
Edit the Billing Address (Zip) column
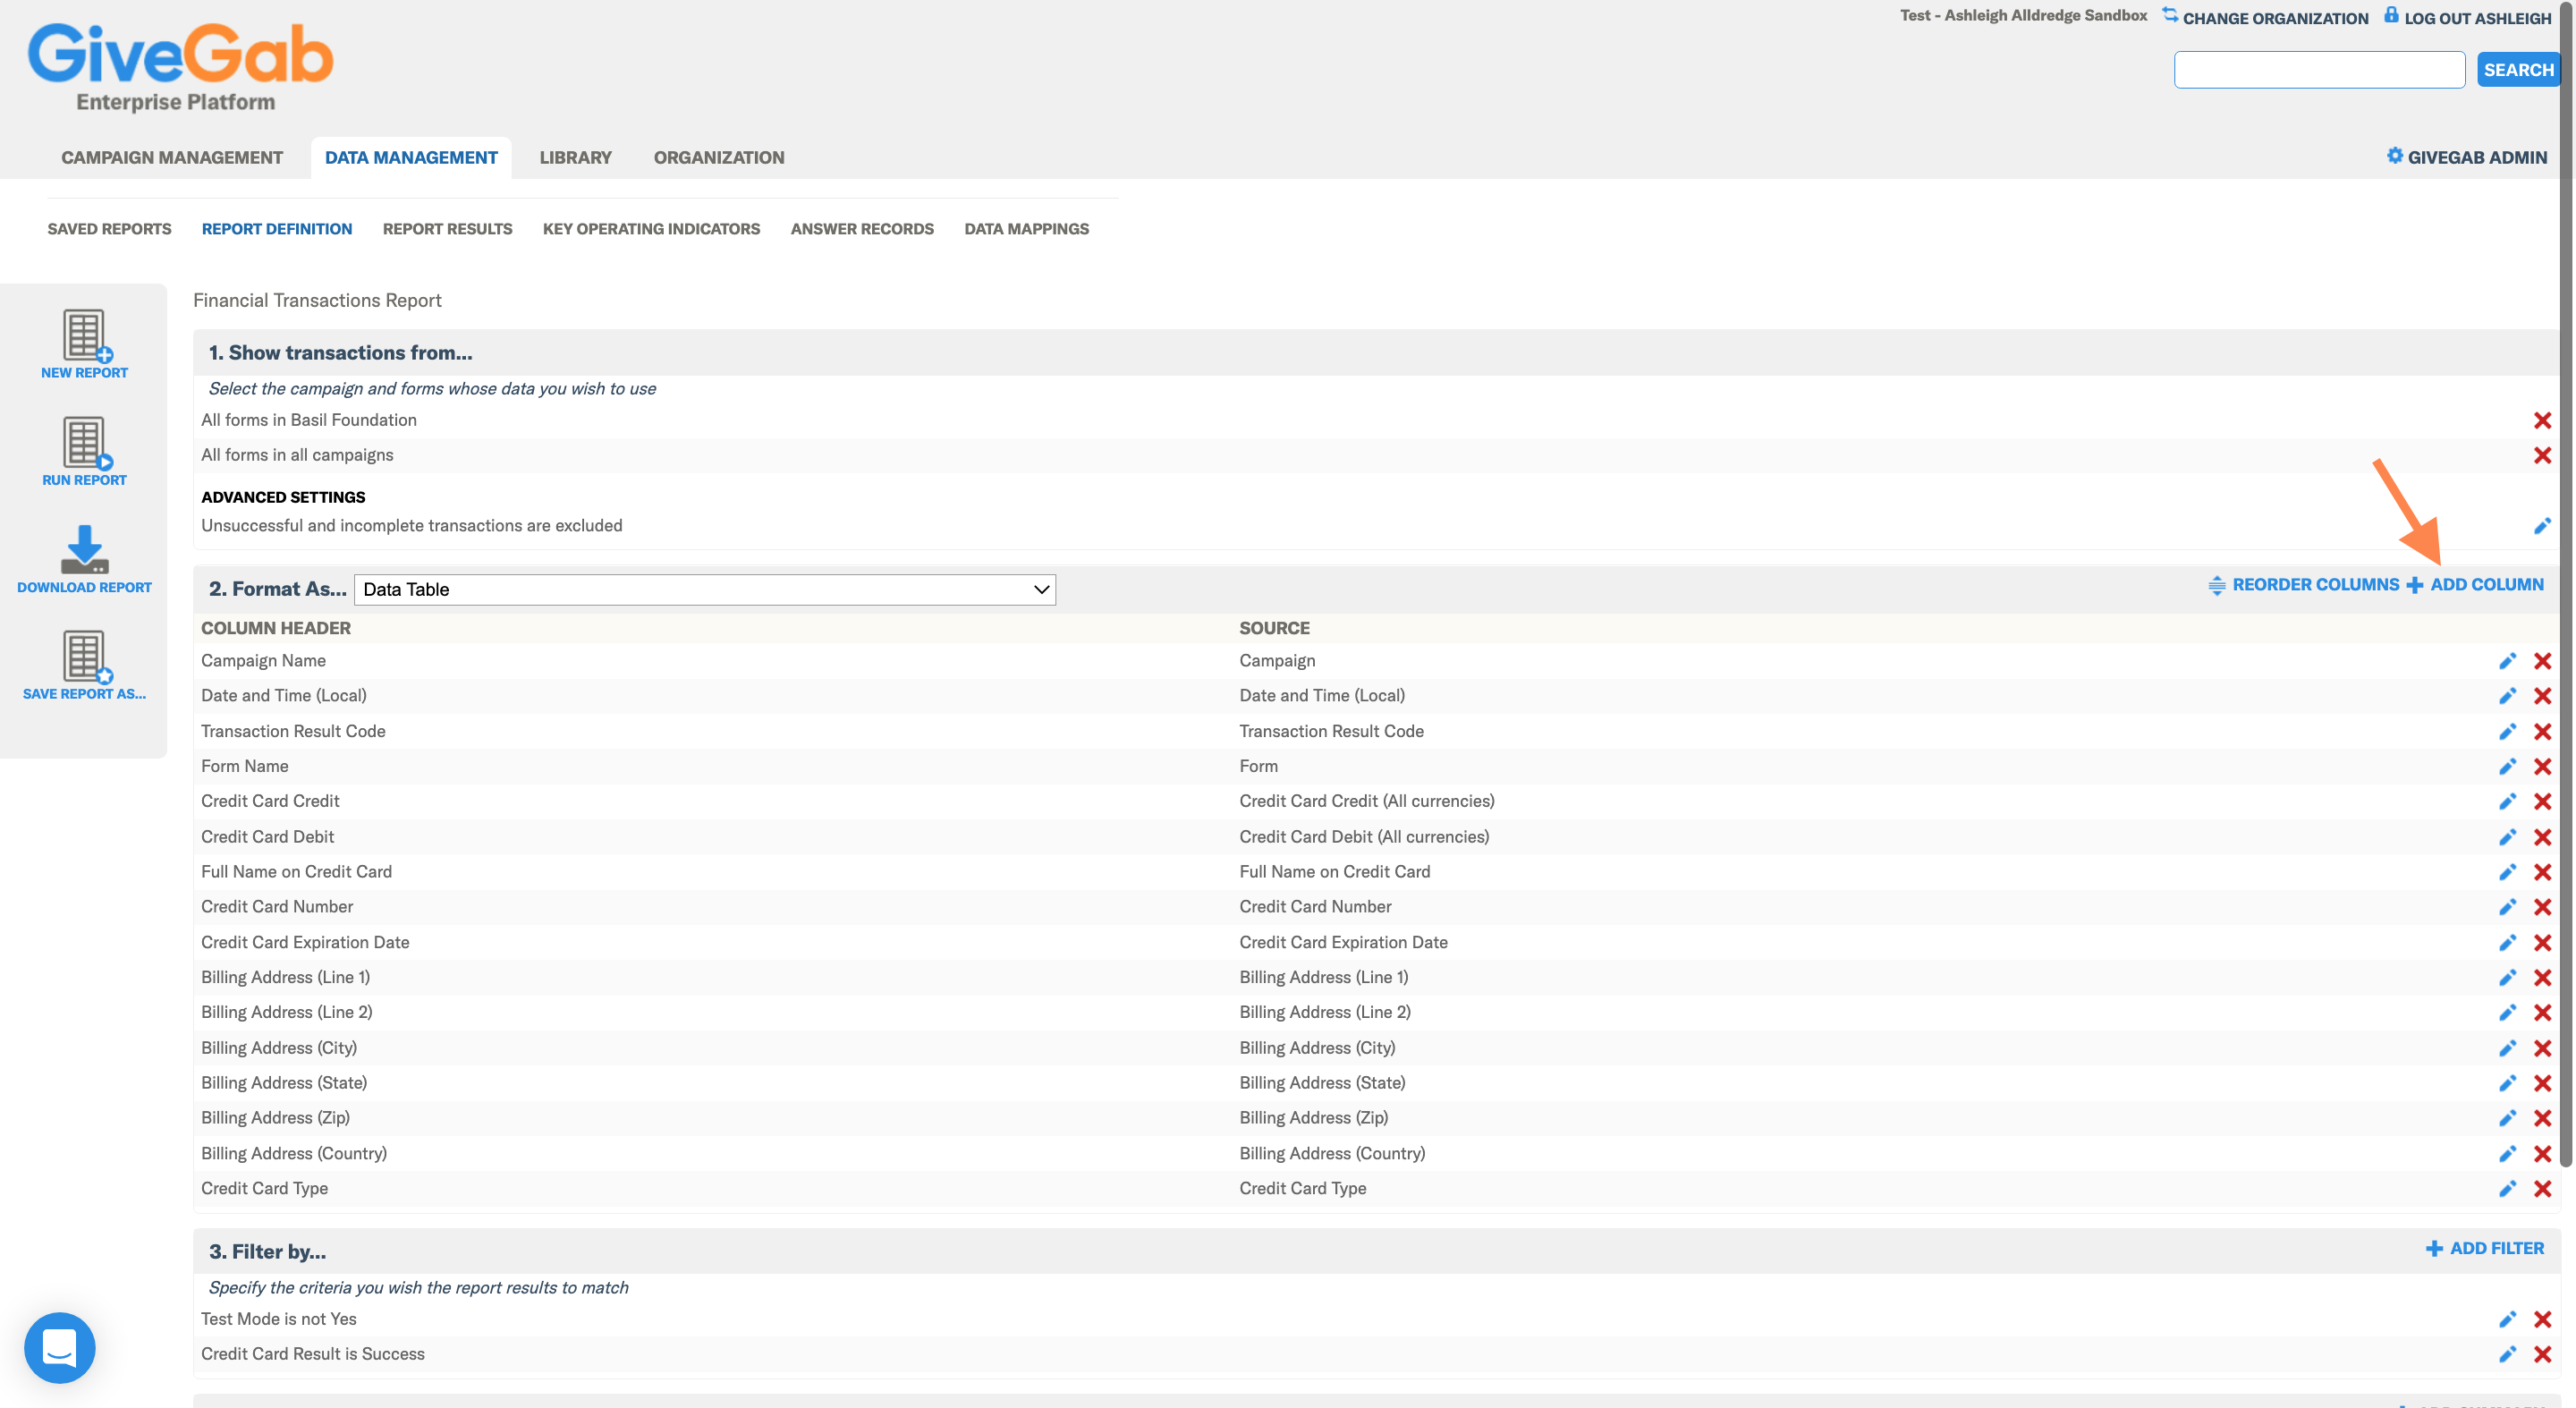tap(2507, 1118)
